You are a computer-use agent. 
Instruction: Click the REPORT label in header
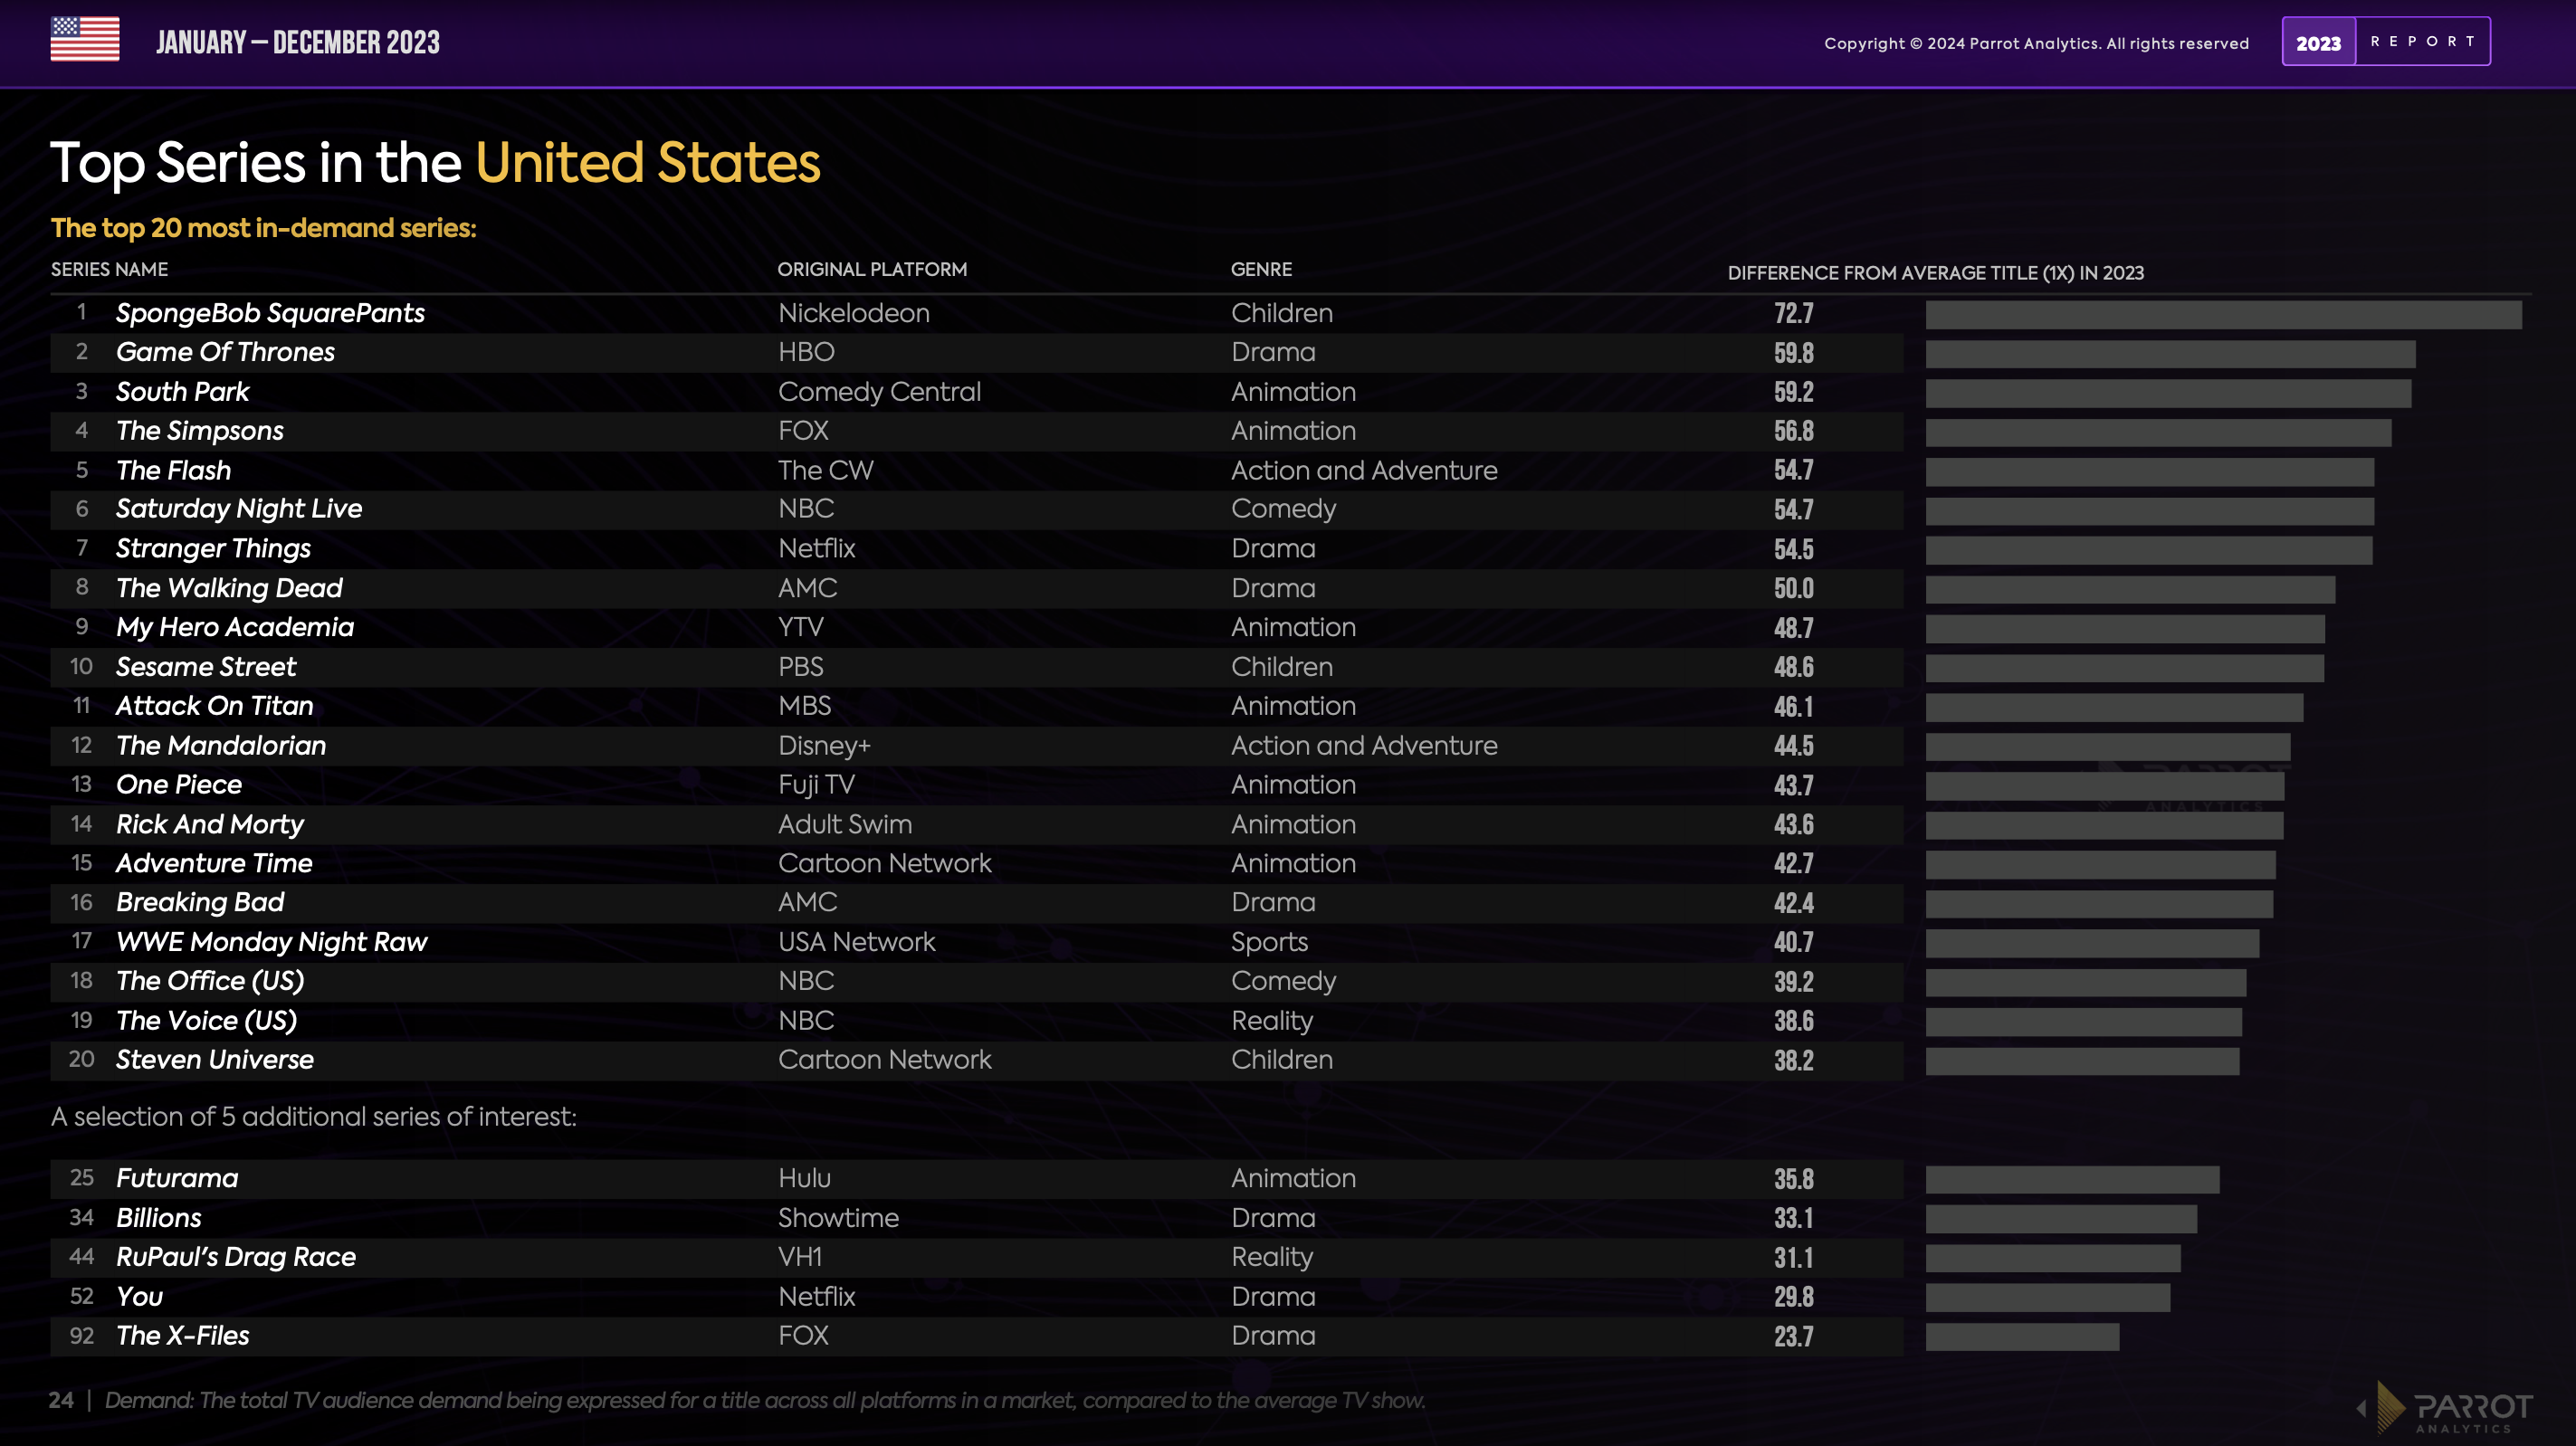click(x=2423, y=42)
